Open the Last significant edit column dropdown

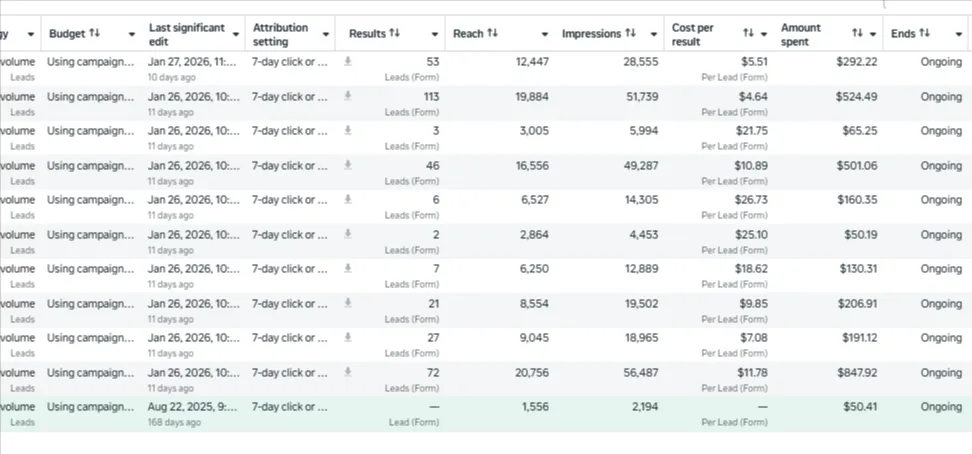point(236,34)
